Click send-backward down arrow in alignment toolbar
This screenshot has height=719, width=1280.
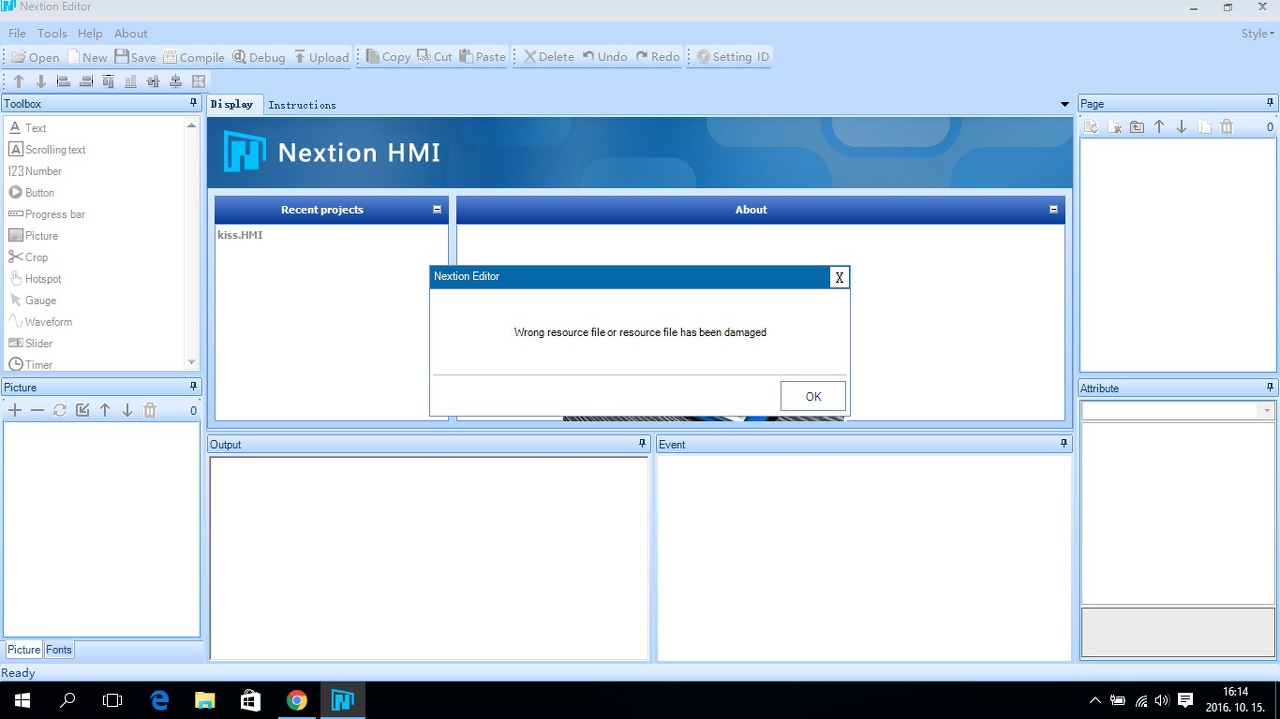click(41, 82)
